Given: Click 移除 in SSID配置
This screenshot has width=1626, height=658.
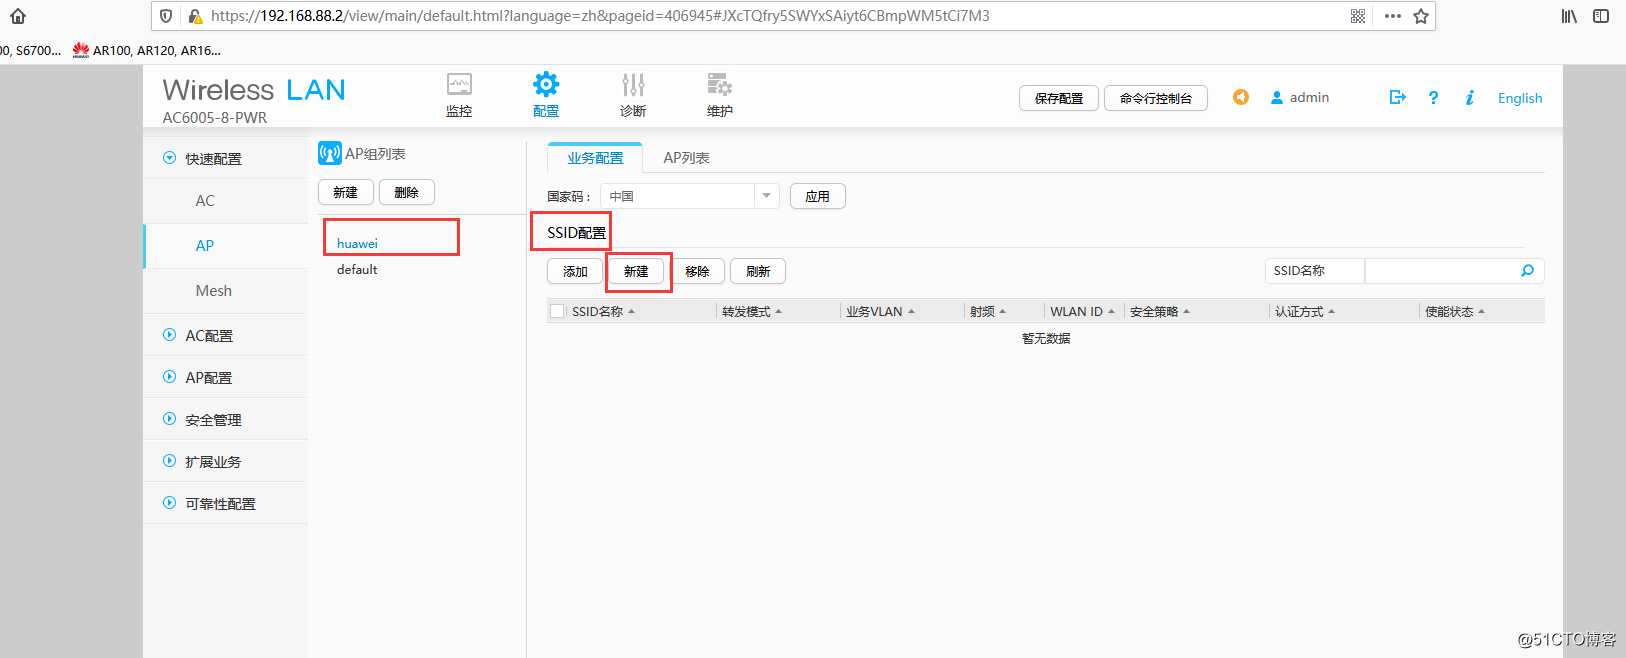Looking at the screenshot, I should pyautogui.click(x=697, y=271).
